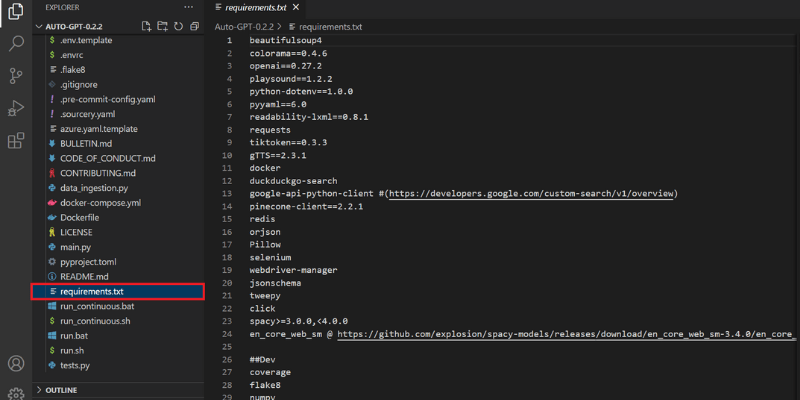800x400 pixels.
Task: Open run_continuous.sh file
Action: pos(95,321)
